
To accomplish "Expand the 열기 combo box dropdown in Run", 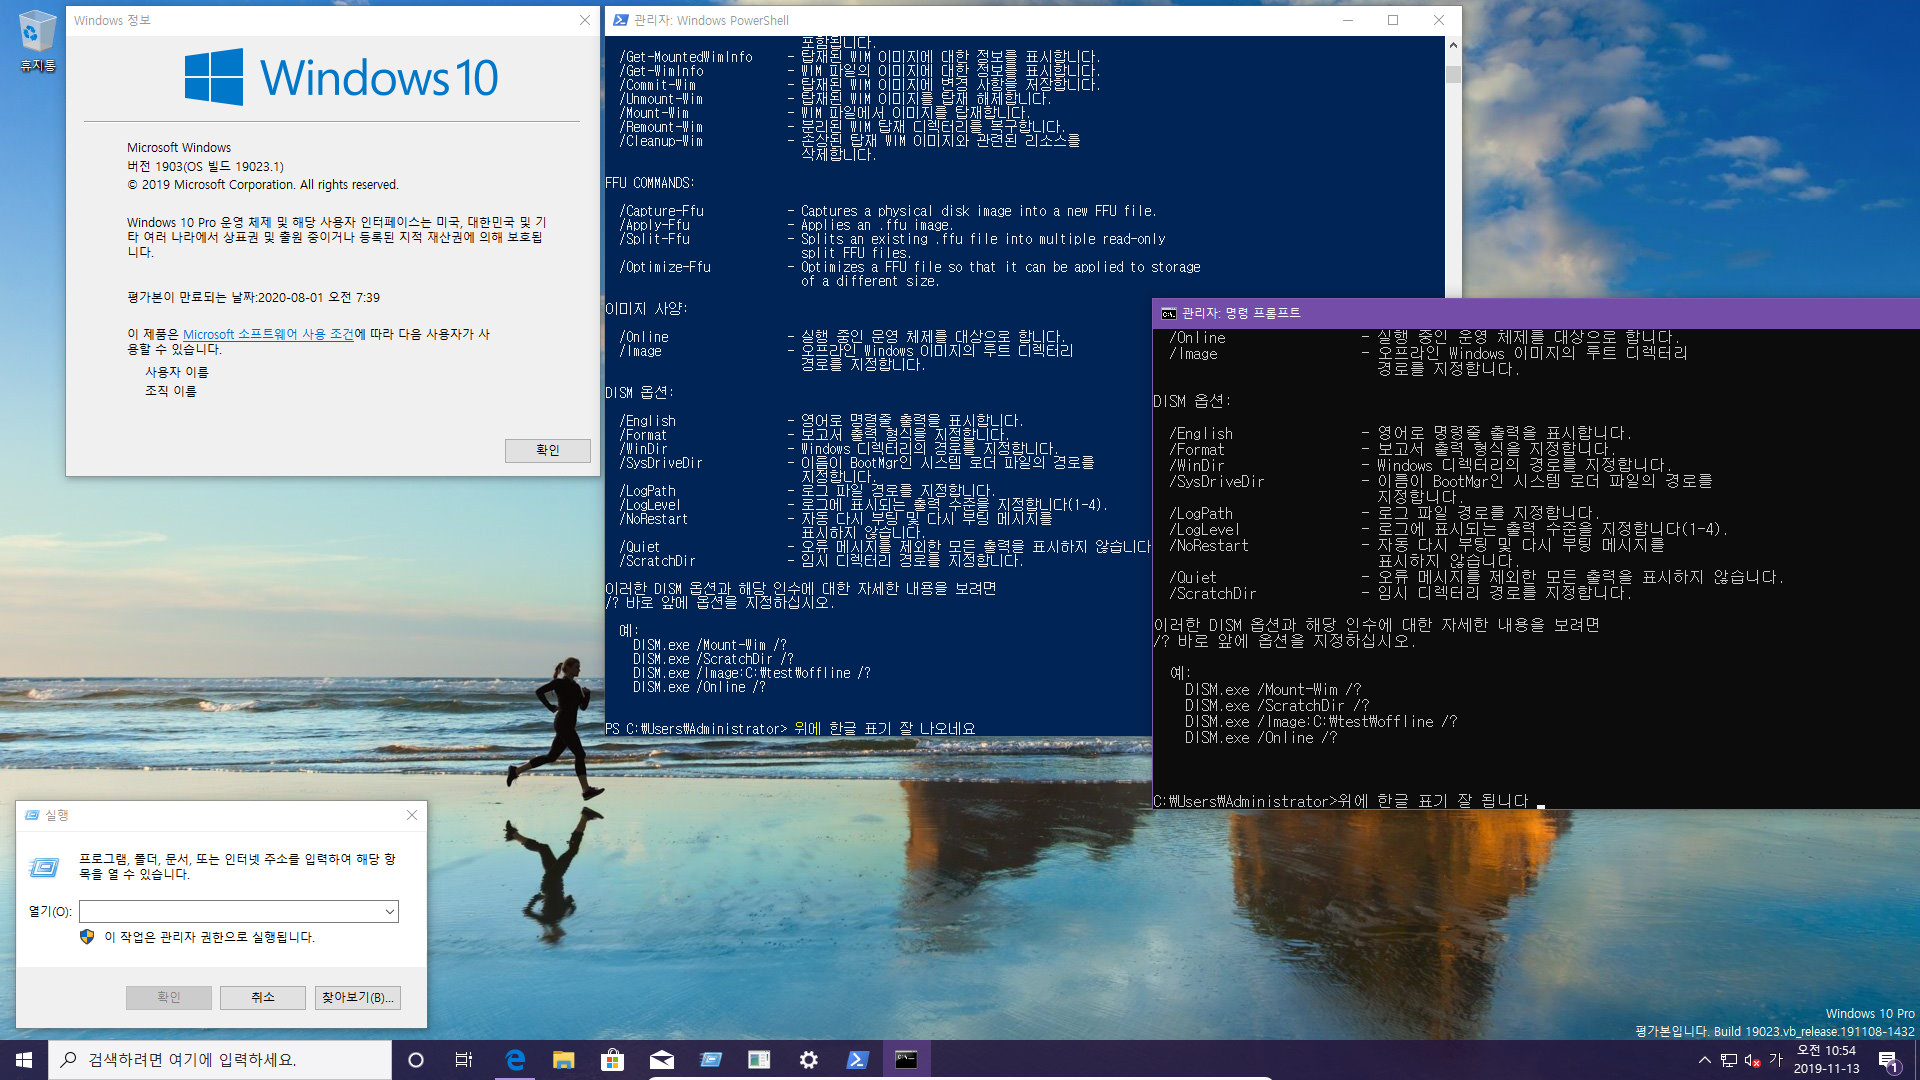I will click(389, 911).
